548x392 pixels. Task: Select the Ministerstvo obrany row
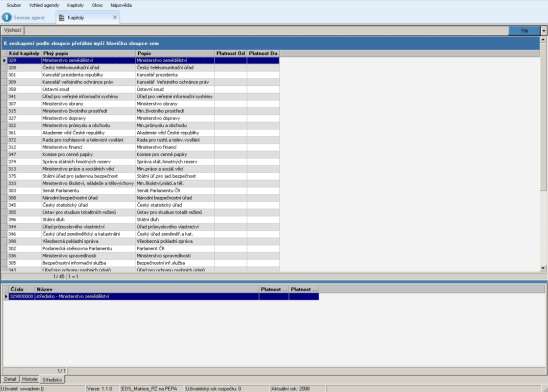click(143, 104)
